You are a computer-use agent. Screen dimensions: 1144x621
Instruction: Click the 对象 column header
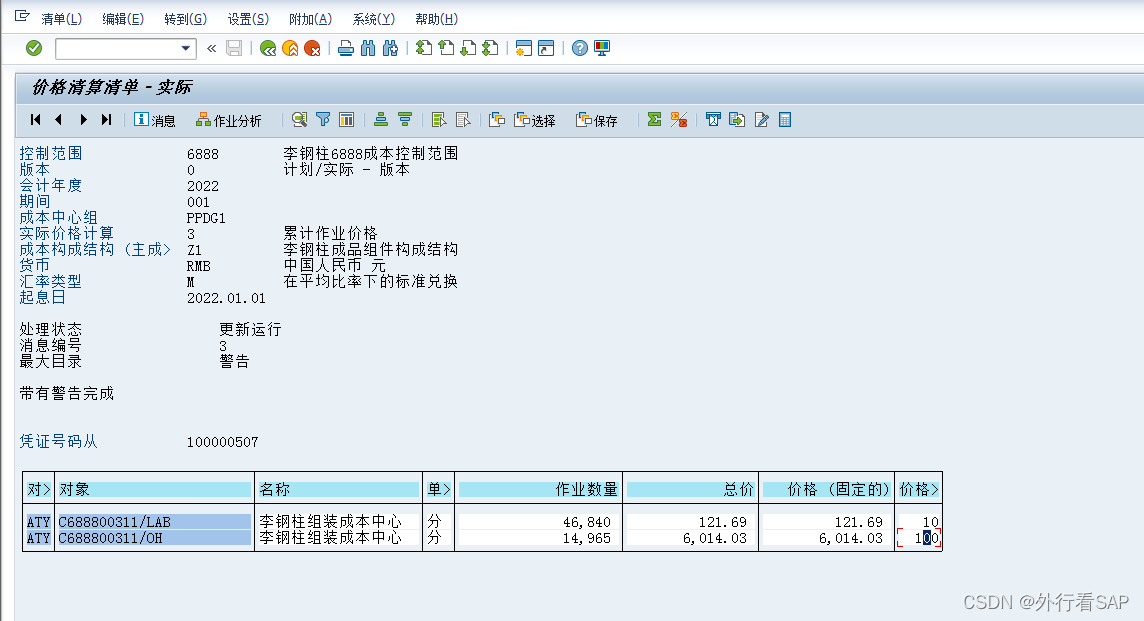tap(154, 489)
